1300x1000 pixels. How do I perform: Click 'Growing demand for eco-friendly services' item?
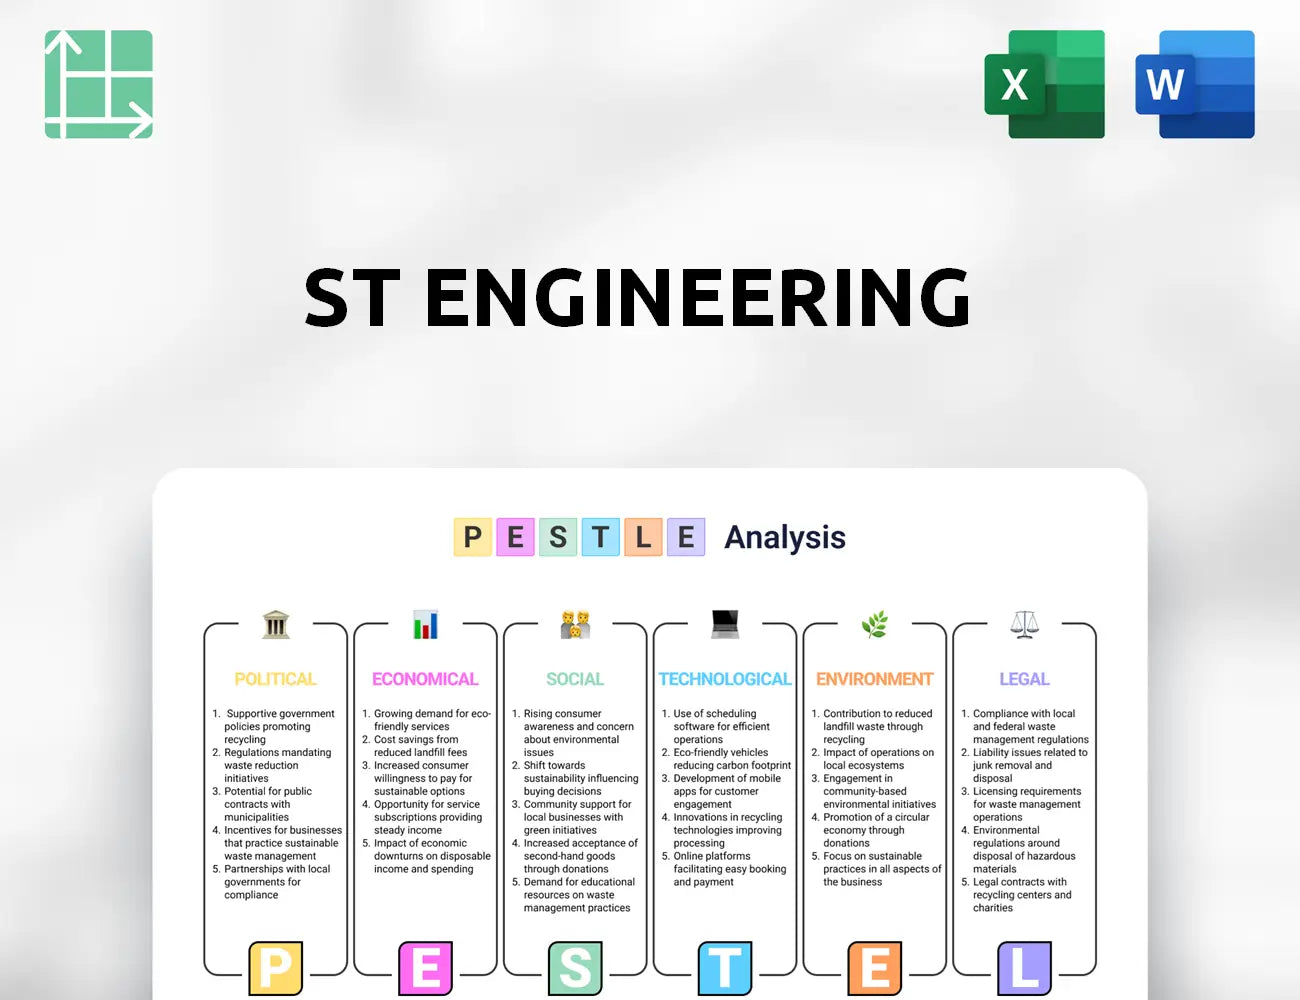[427, 720]
